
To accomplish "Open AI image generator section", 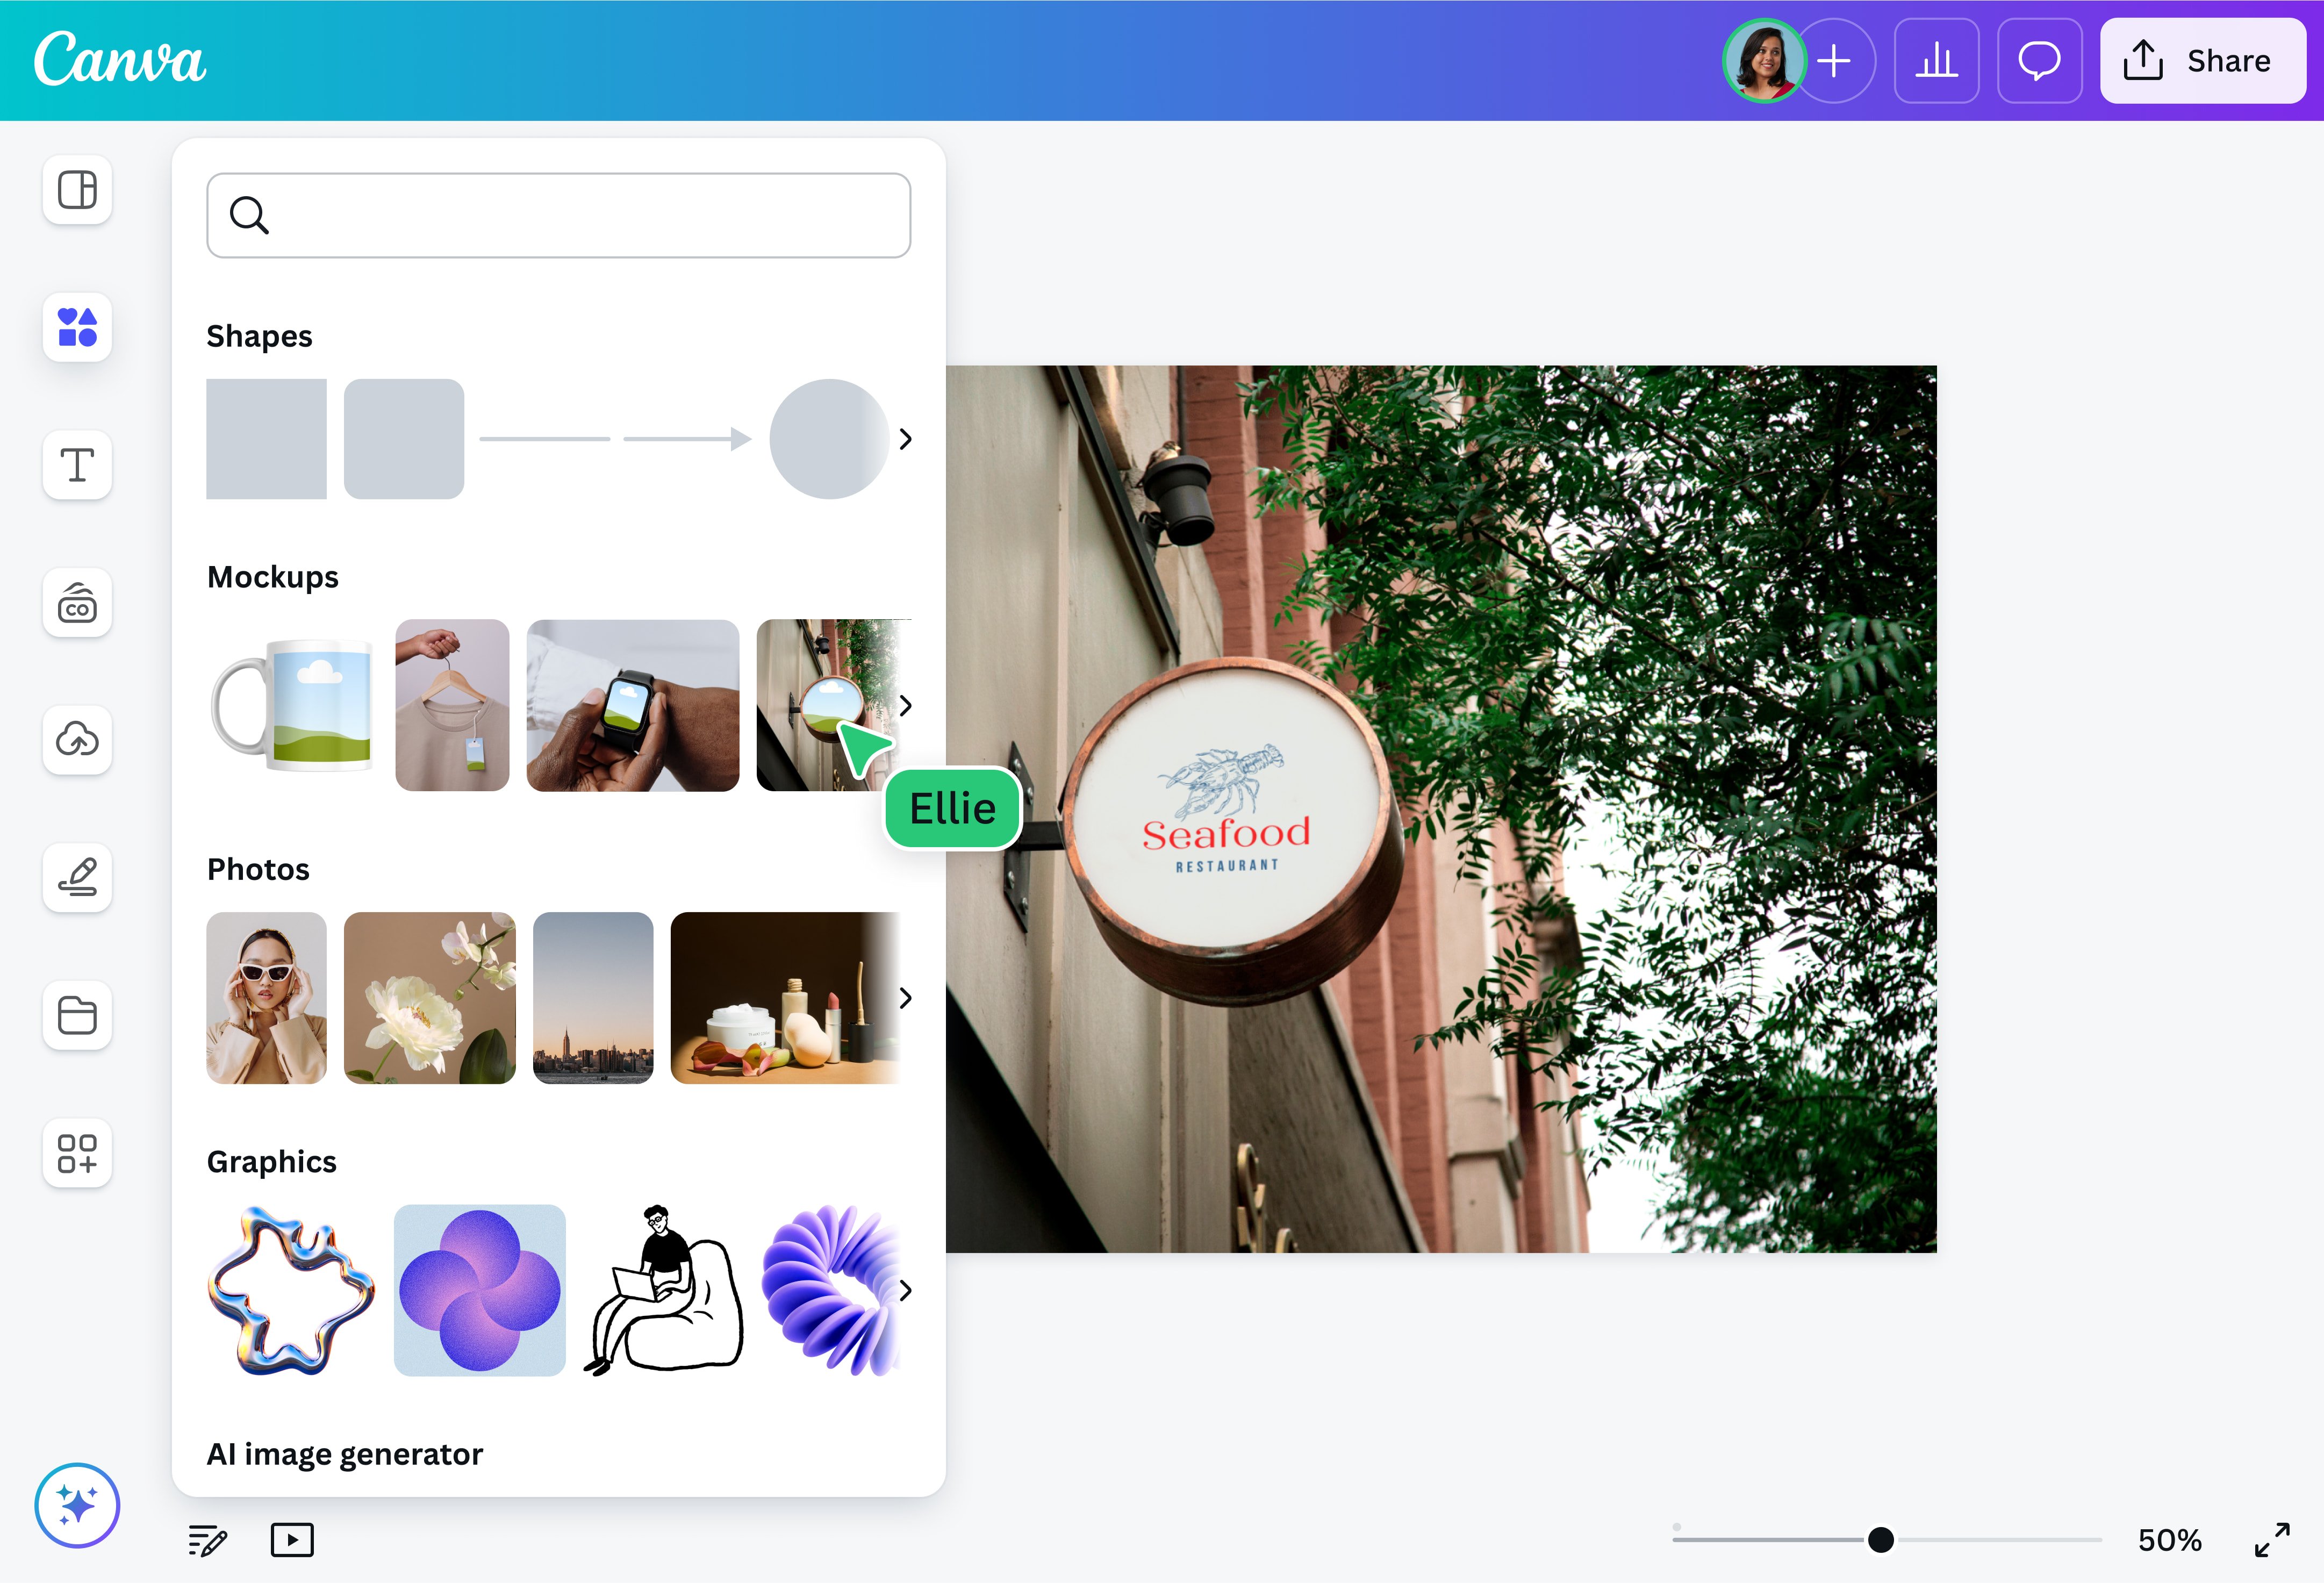I will pos(345,1454).
